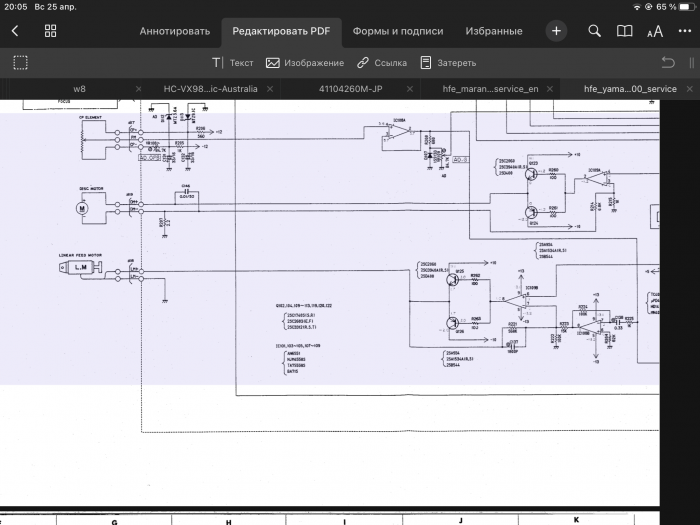Switch to 41104260M-JP document tab

(x=350, y=89)
